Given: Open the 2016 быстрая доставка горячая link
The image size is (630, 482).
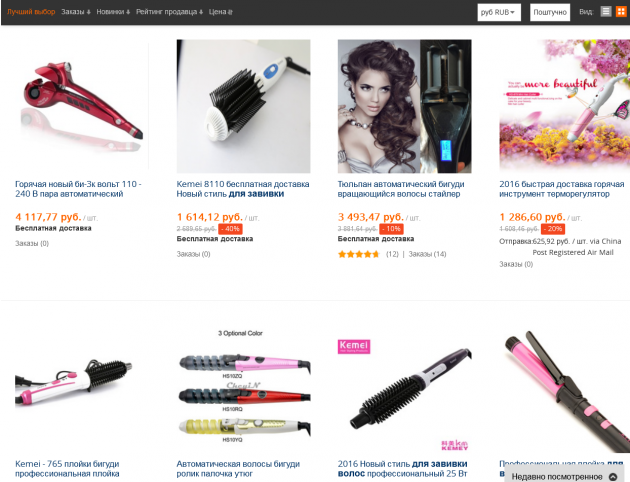Looking at the screenshot, I should (x=562, y=189).
